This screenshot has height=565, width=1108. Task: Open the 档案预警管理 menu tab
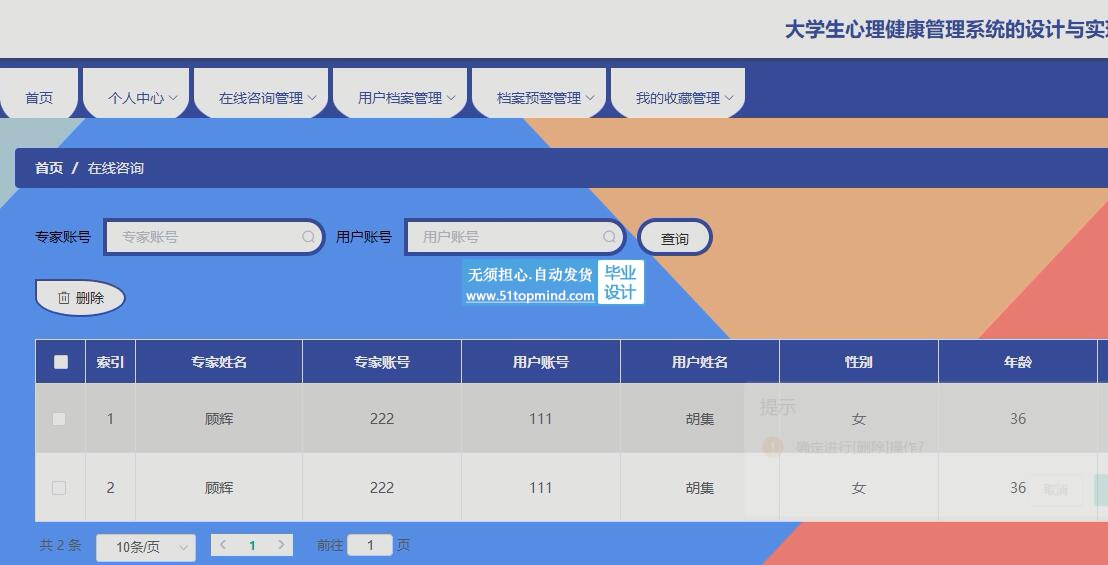(x=539, y=93)
